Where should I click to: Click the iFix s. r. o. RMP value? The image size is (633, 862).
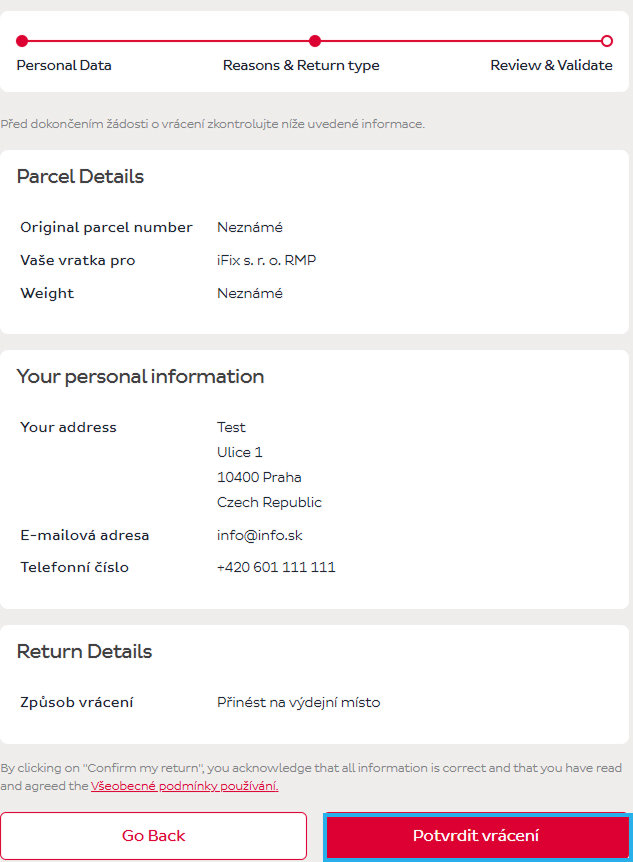267,261
